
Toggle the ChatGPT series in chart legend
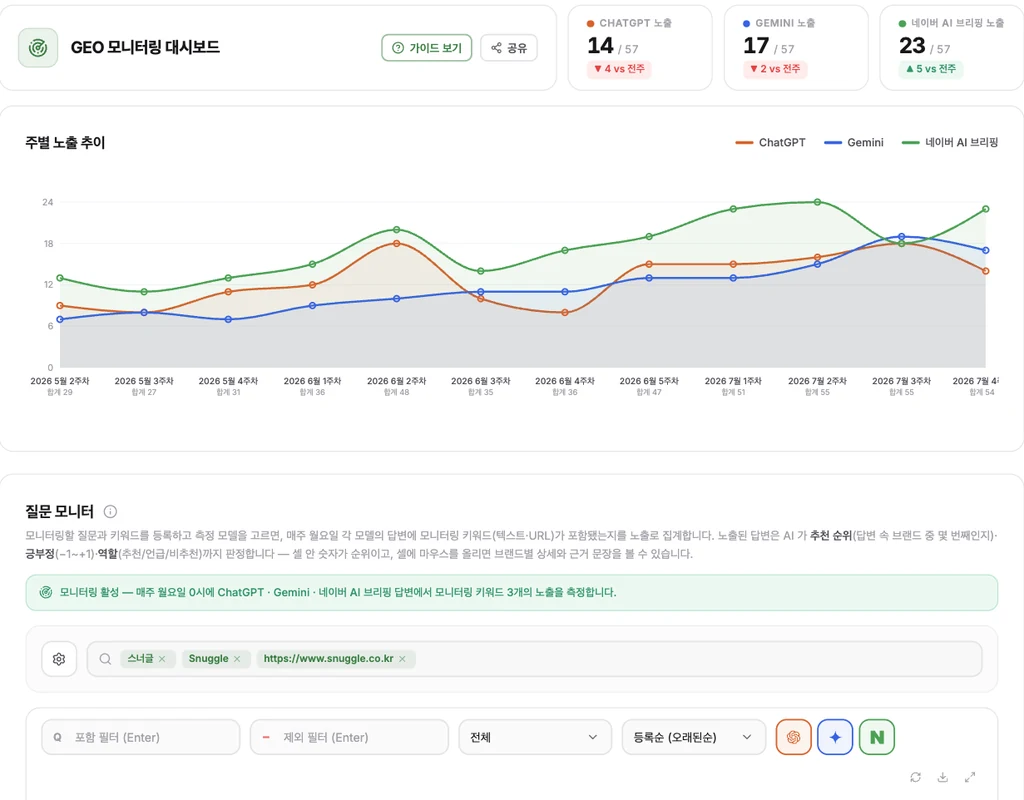pos(771,142)
